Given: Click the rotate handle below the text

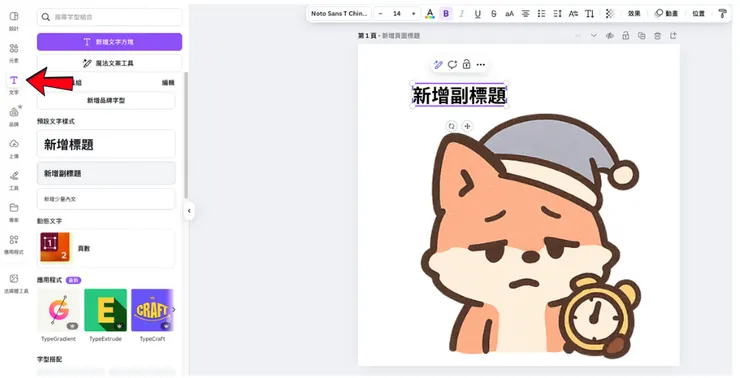Looking at the screenshot, I should click(452, 126).
